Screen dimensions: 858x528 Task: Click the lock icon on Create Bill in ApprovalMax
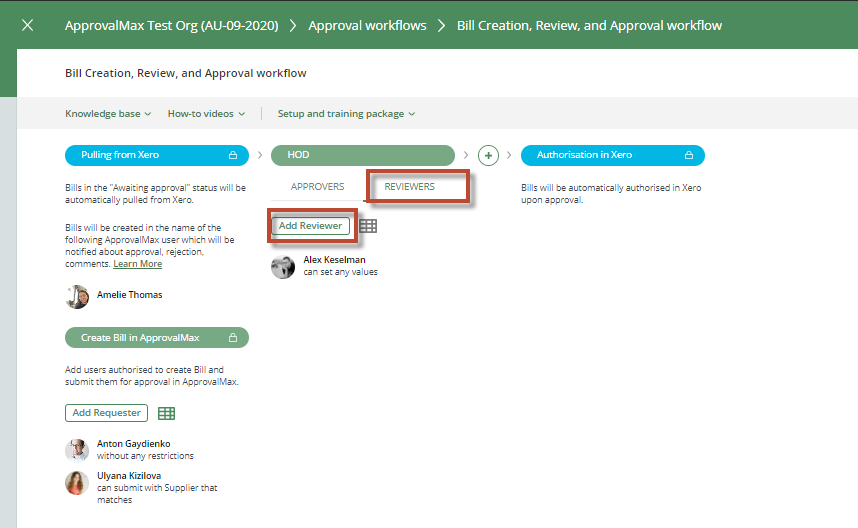point(233,338)
